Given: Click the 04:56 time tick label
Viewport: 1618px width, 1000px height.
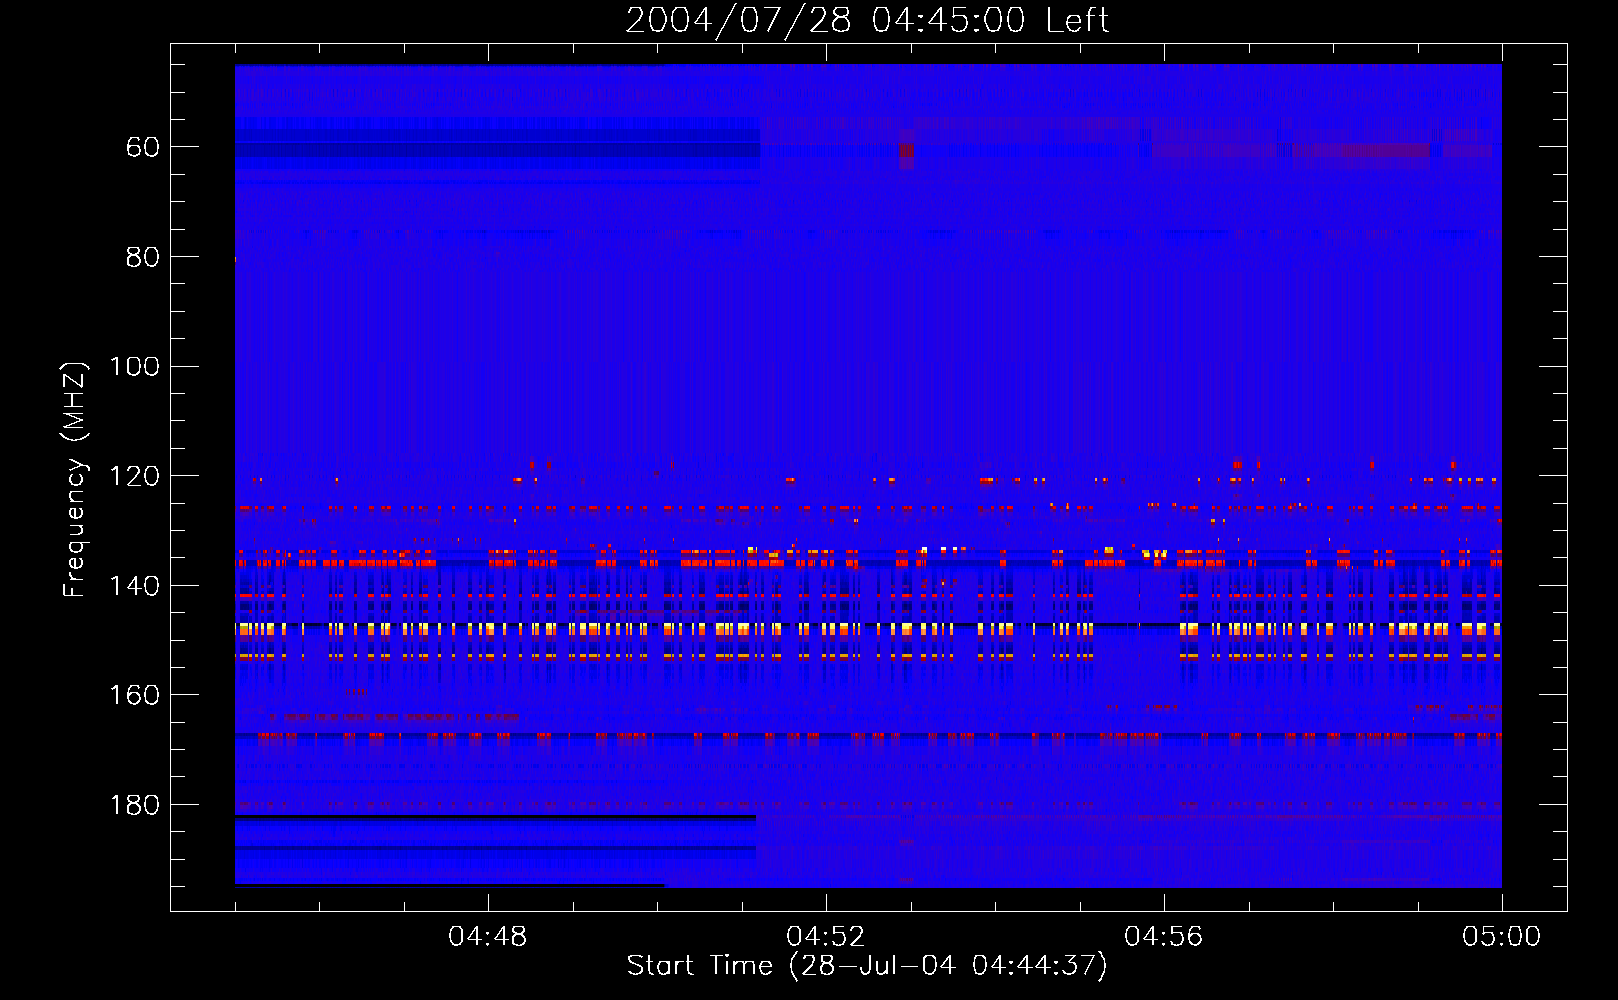Looking at the screenshot, I should [1164, 937].
